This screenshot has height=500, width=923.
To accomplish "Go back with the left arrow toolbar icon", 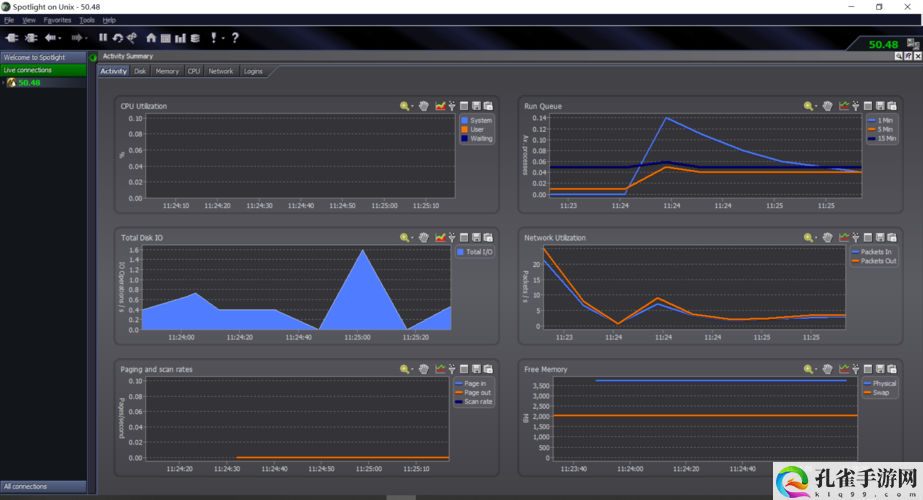I will [50, 38].
